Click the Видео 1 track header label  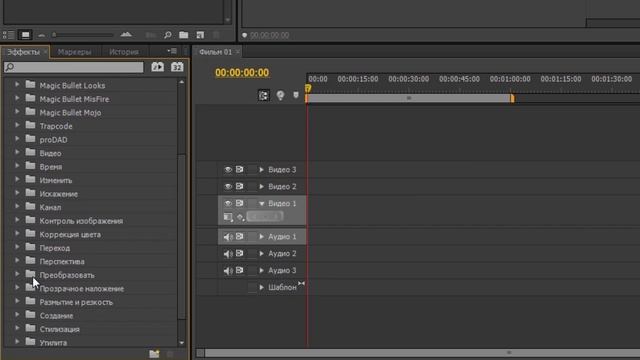click(x=282, y=203)
